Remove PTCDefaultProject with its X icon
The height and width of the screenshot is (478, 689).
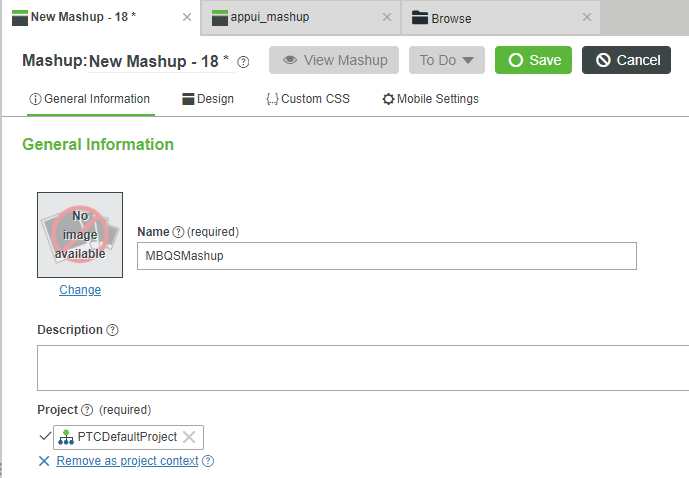pyautogui.click(x=189, y=437)
